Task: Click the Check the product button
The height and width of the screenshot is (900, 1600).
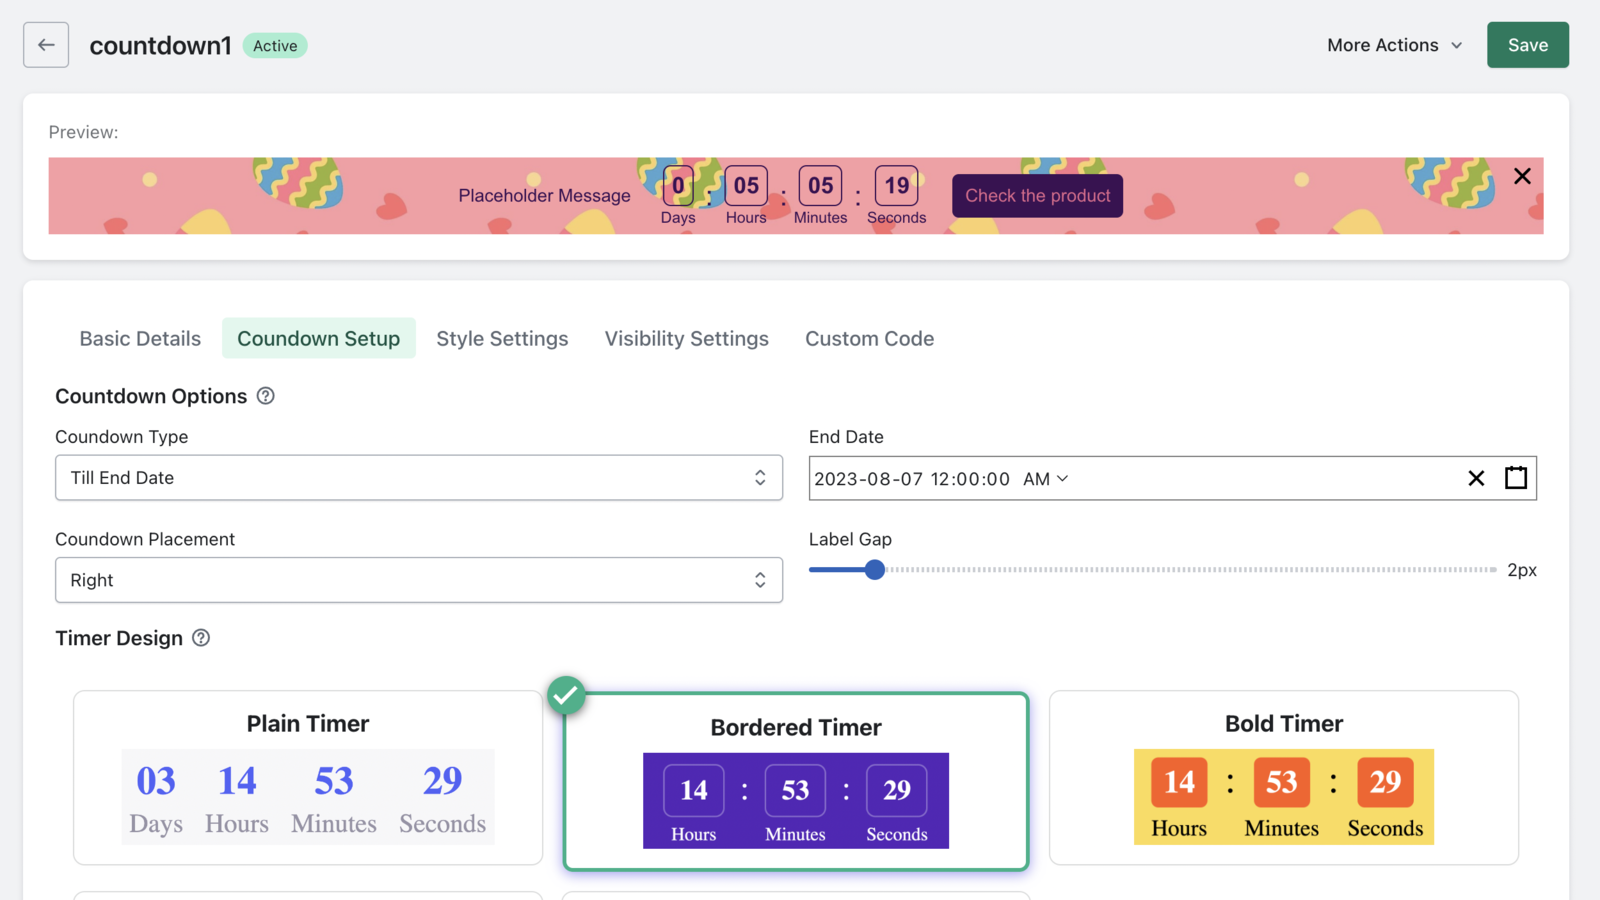Action: point(1038,196)
